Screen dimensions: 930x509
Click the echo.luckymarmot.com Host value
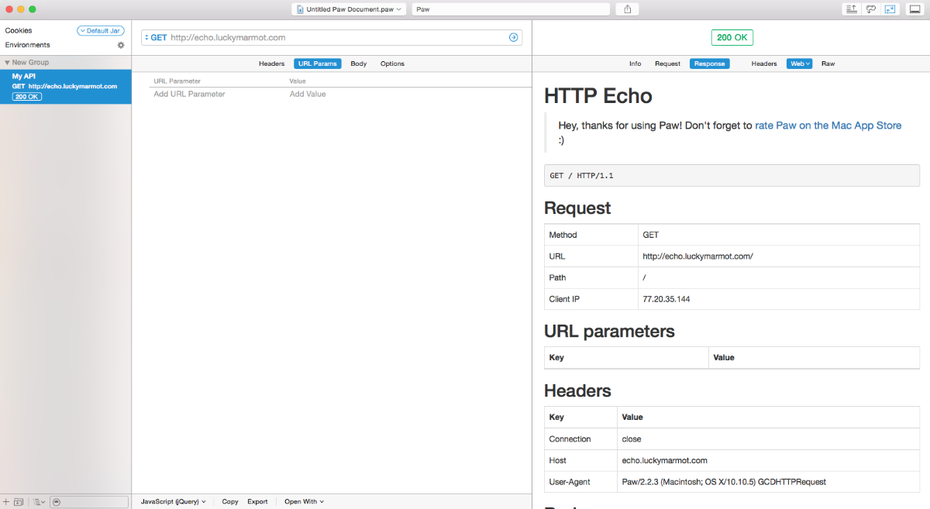pyautogui.click(x=664, y=460)
